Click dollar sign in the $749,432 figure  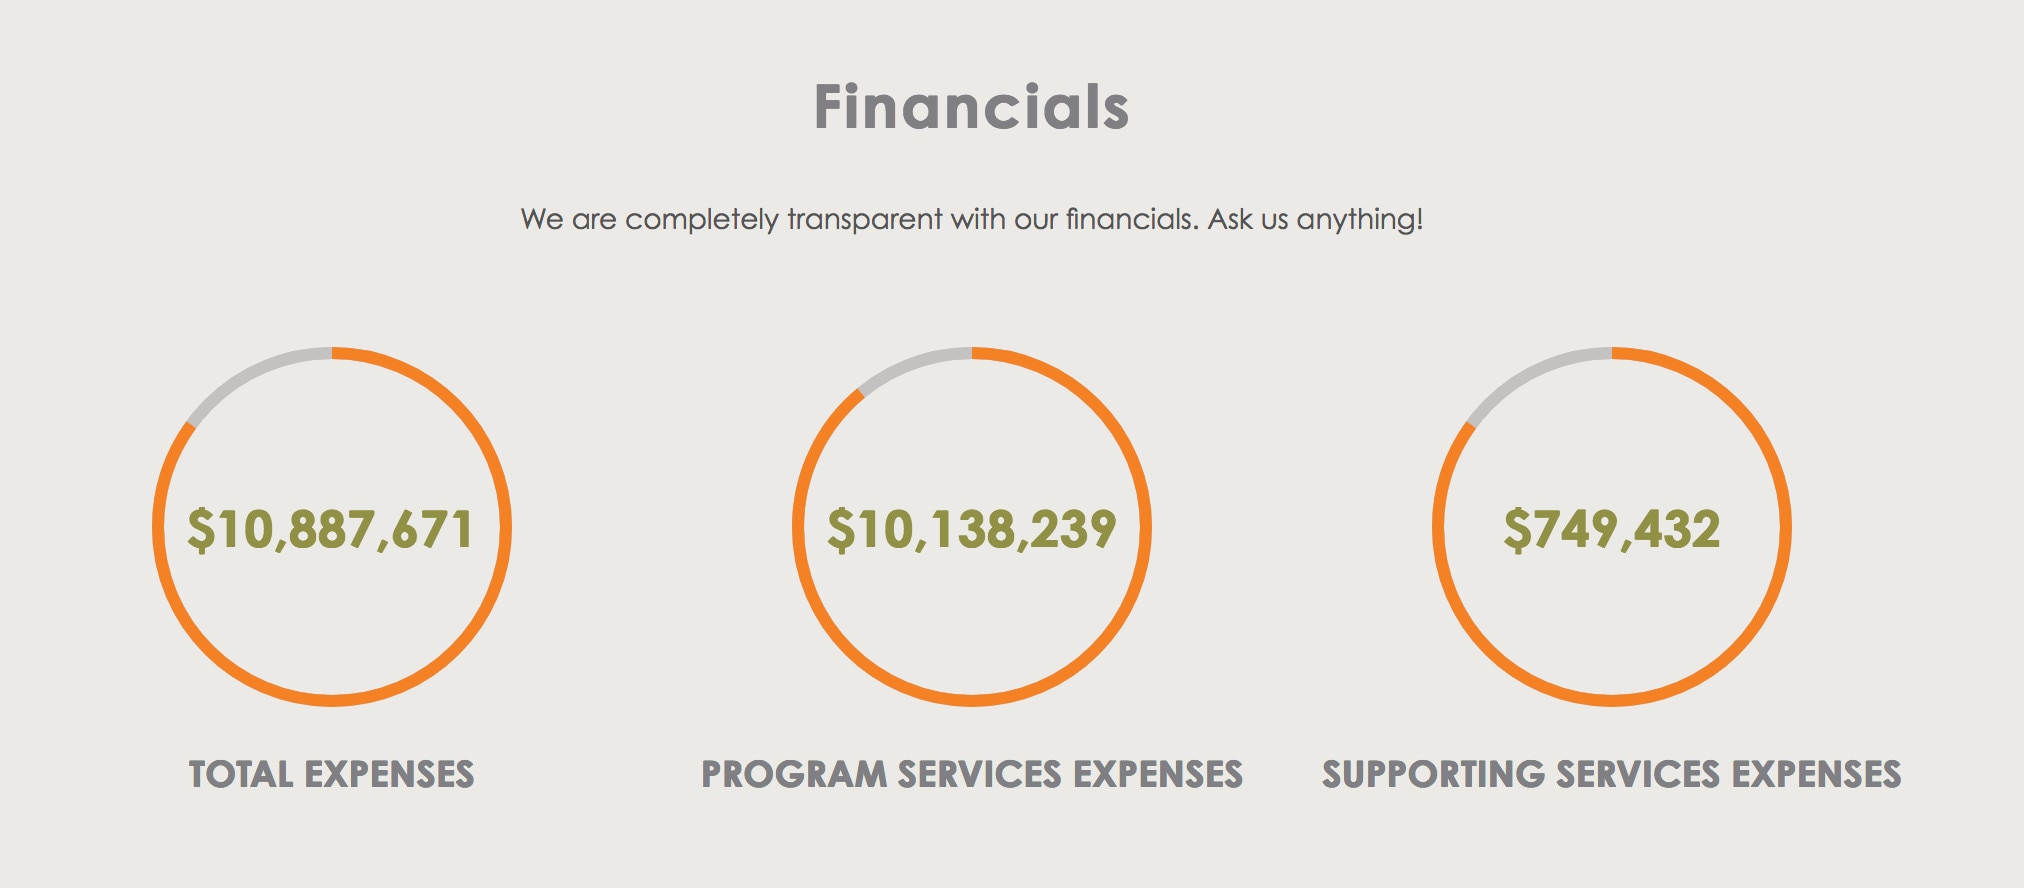pyautogui.click(x=1517, y=530)
